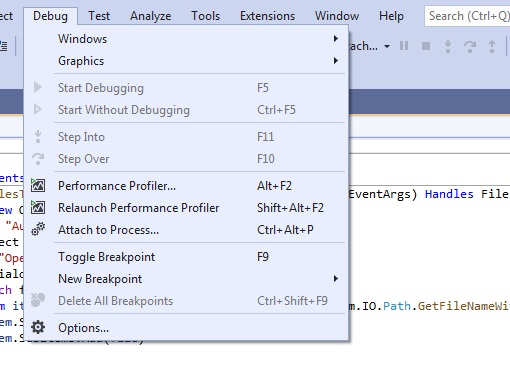This screenshot has height=379, width=510.
Task: Click the Step Out toolbar up arrow
Action: (x=492, y=46)
